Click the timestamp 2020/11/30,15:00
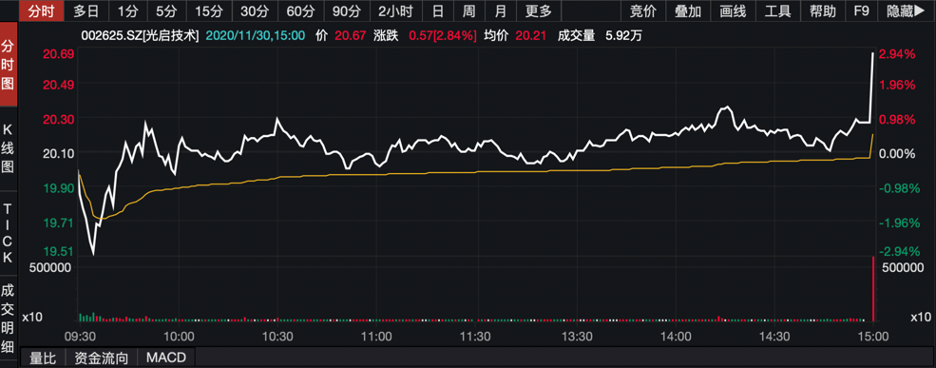 coord(255,36)
